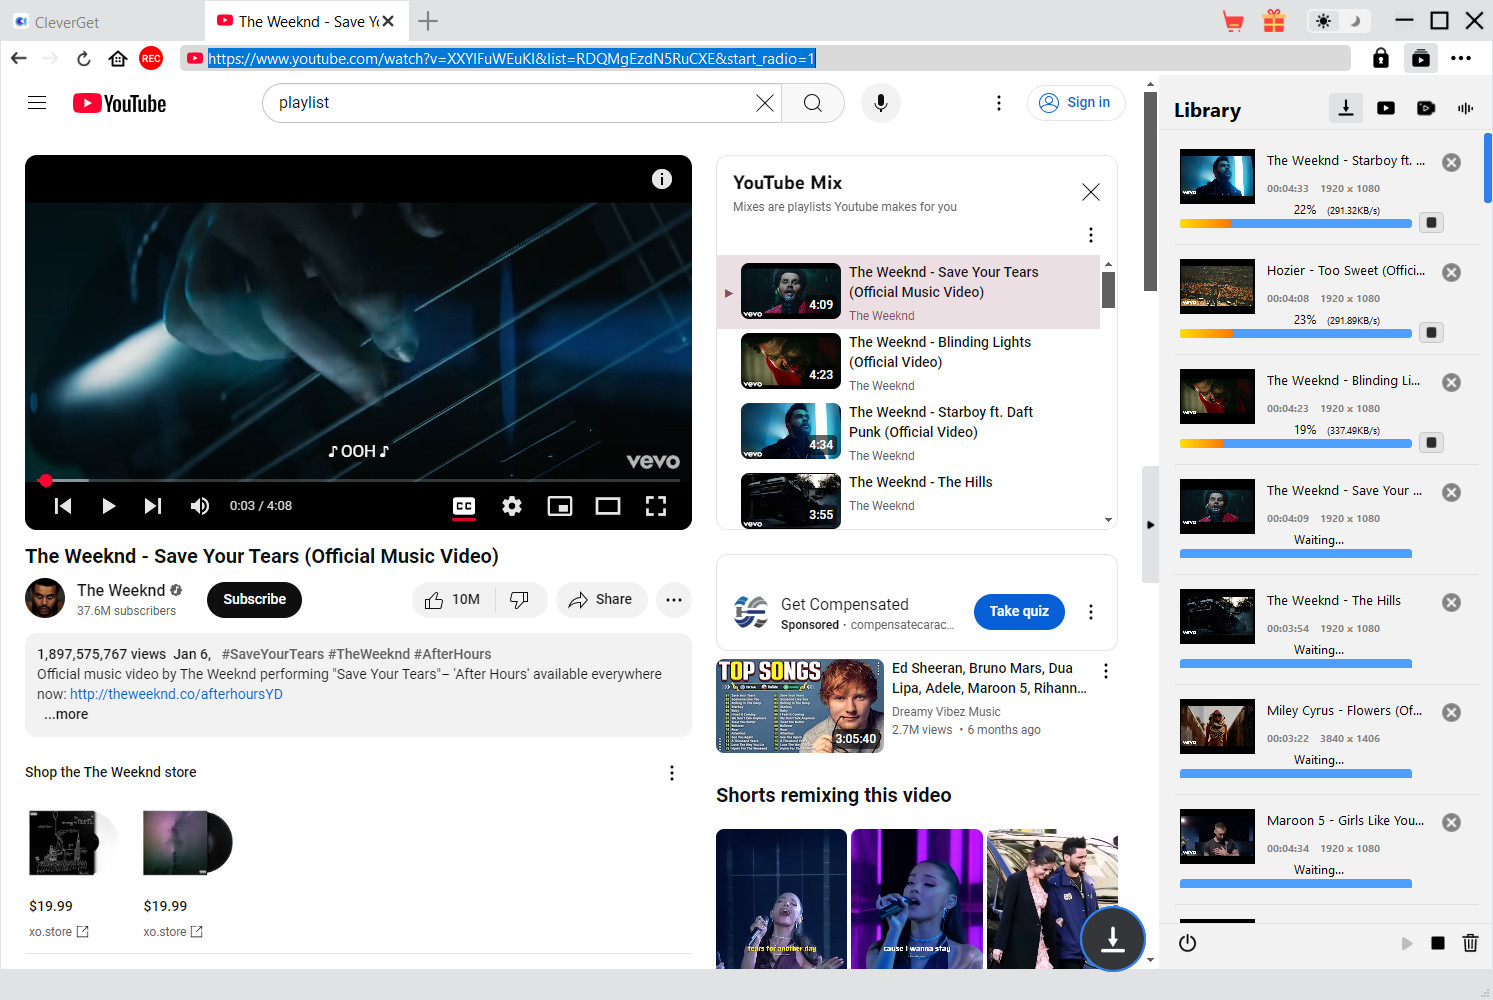Open the three-dot browser menu
The width and height of the screenshot is (1493, 1000).
point(1461,58)
